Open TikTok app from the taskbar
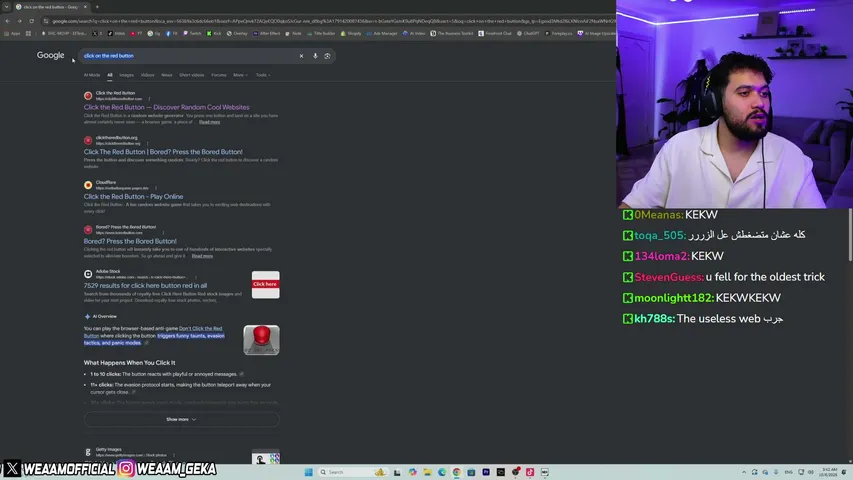The height and width of the screenshot is (480, 853). (530, 472)
